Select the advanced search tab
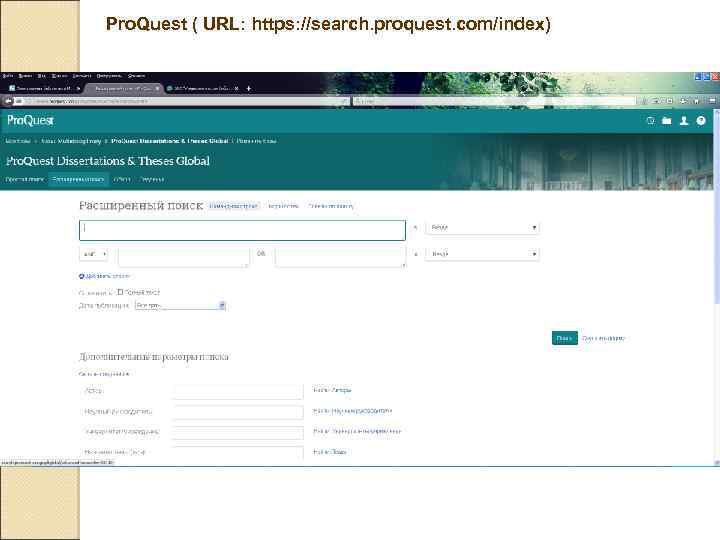 point(78,179)
